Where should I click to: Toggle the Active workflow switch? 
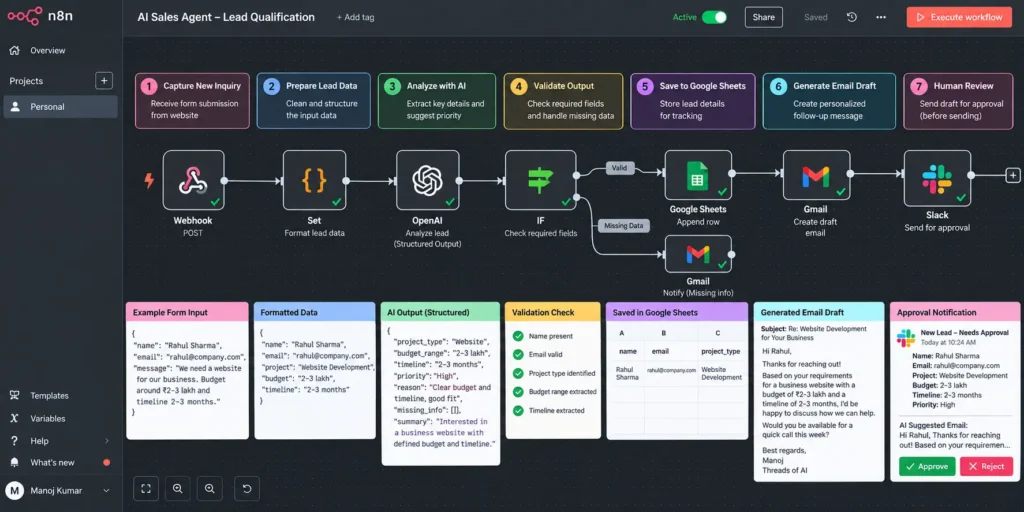(x=714, y=18)
